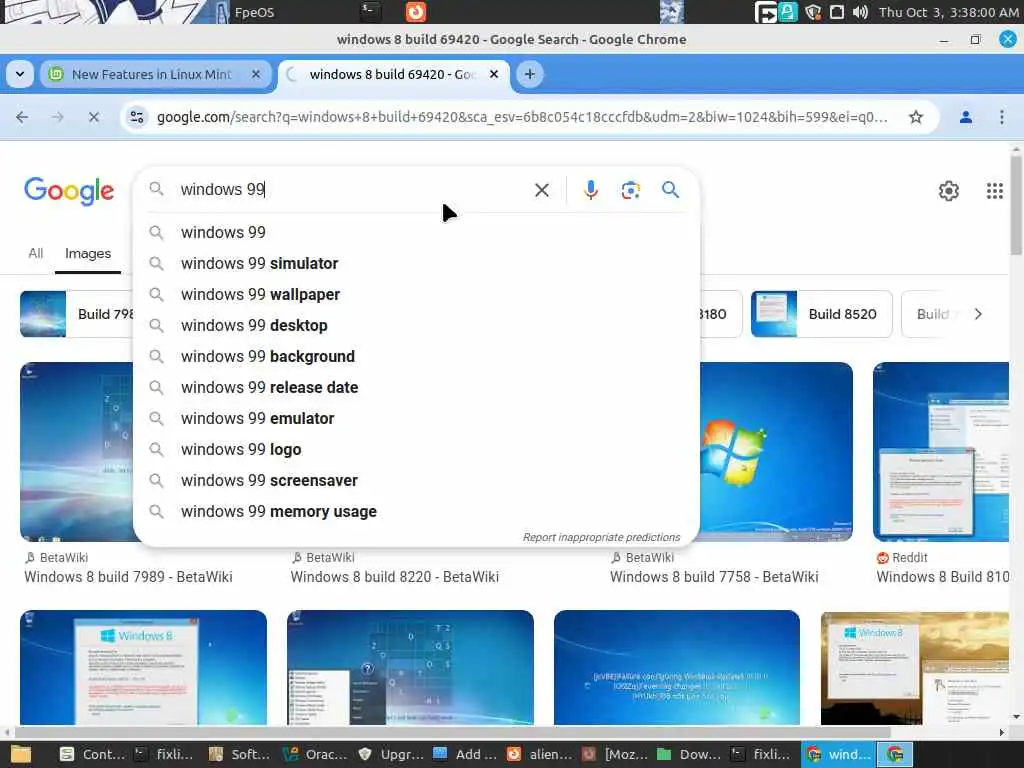Switch to the Oracle VirtualBox taskbar item
Viewport: 1024px width, 768px height.
click(315, 754)
